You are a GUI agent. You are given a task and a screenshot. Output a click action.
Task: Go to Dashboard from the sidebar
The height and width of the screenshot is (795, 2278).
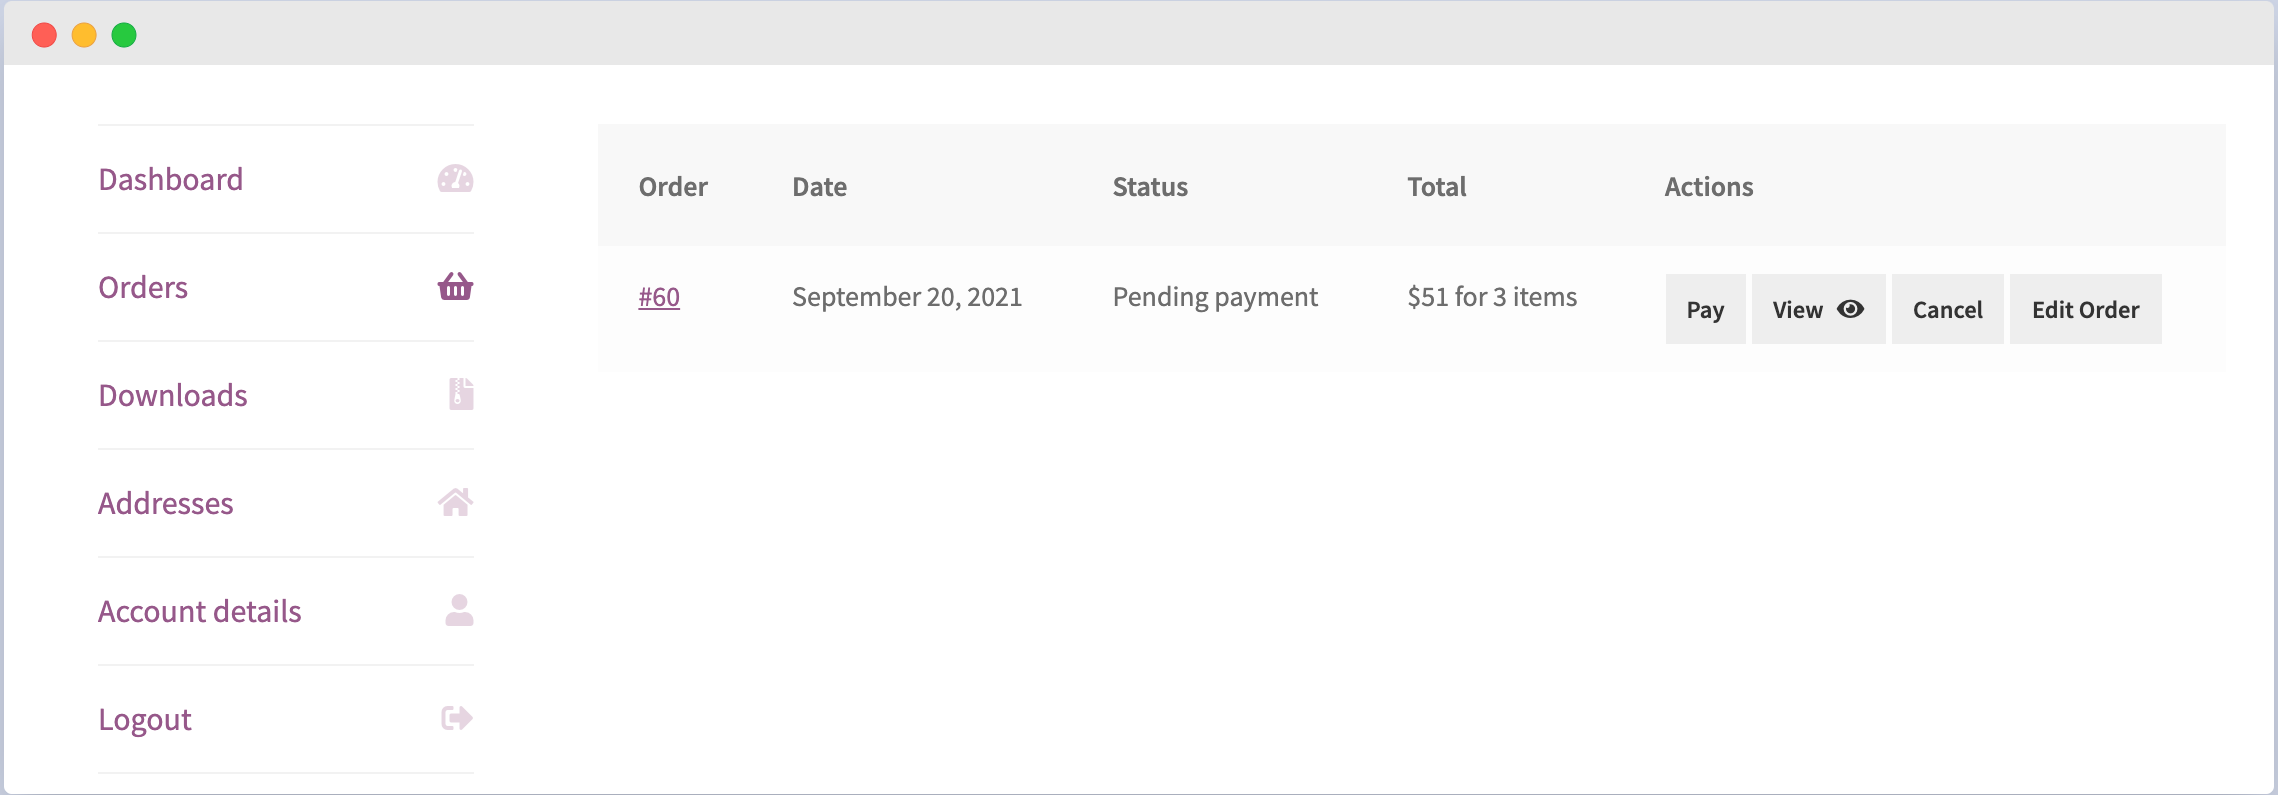[x=171, y=180]
